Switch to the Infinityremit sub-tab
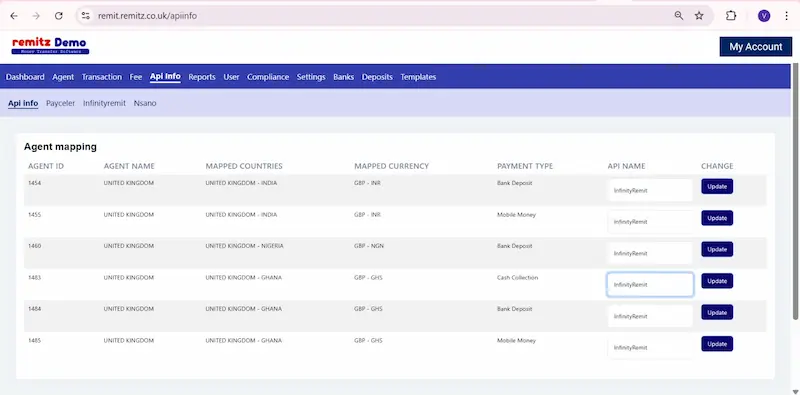 click(x=104, y=103)
